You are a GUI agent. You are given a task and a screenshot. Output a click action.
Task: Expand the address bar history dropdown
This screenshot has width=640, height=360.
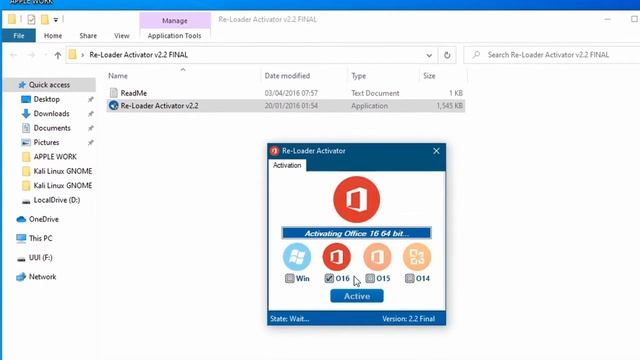(429, 55)
